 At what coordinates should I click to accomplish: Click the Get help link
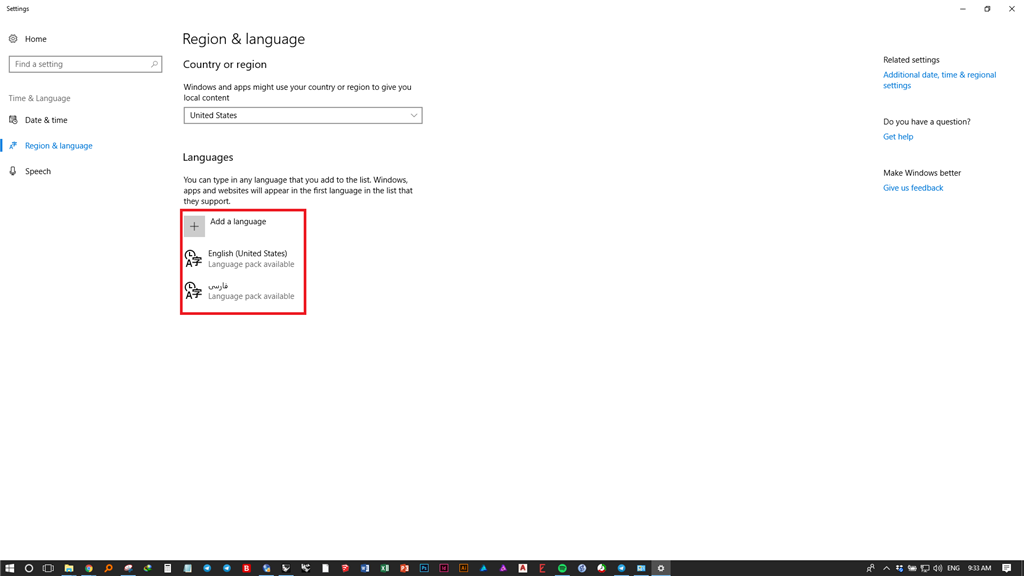point(898,136)
